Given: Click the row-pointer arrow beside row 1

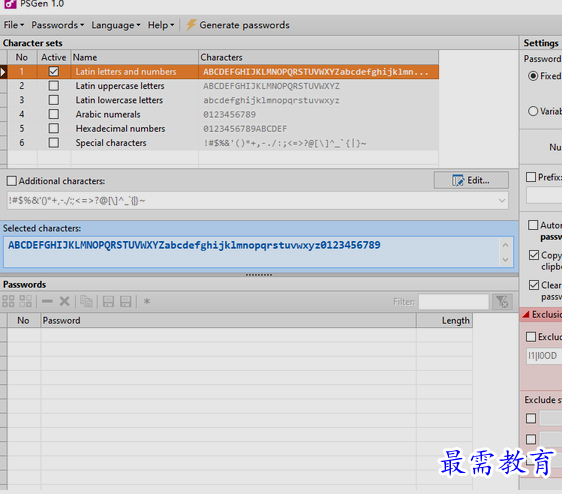Looking at the screenshot, I should click(x=3, y=72).
